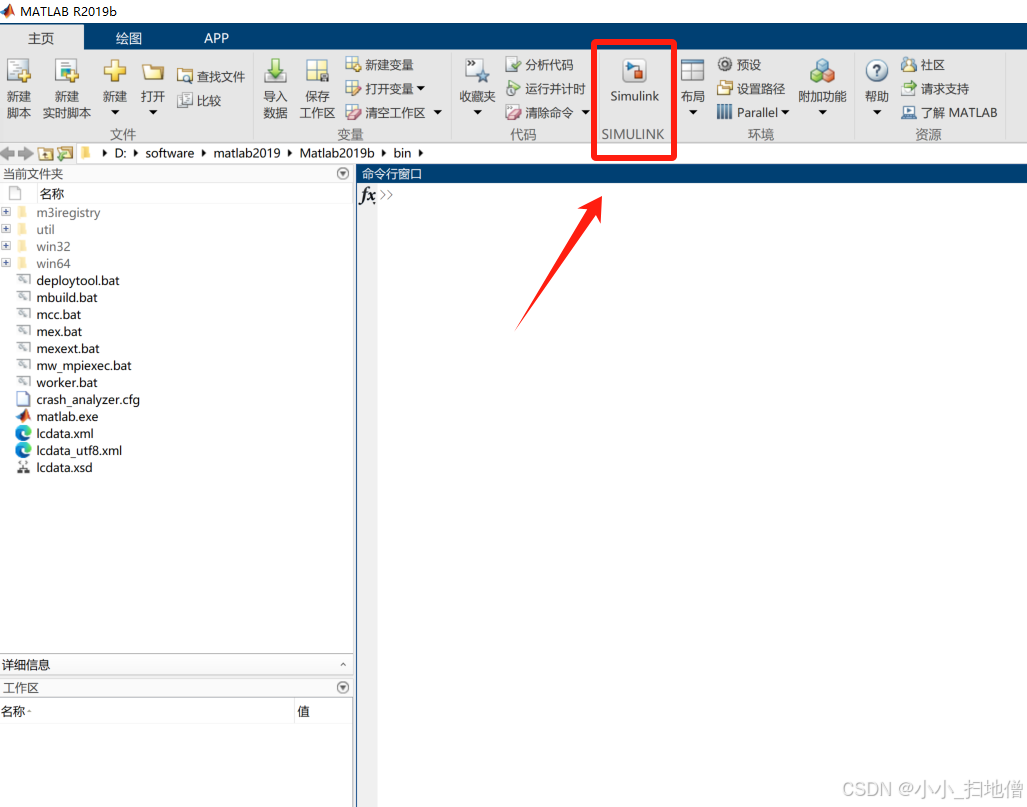Expand the win64 folder
The height and width of the screenshot is (807, 1027).
(x=6, y=263)
